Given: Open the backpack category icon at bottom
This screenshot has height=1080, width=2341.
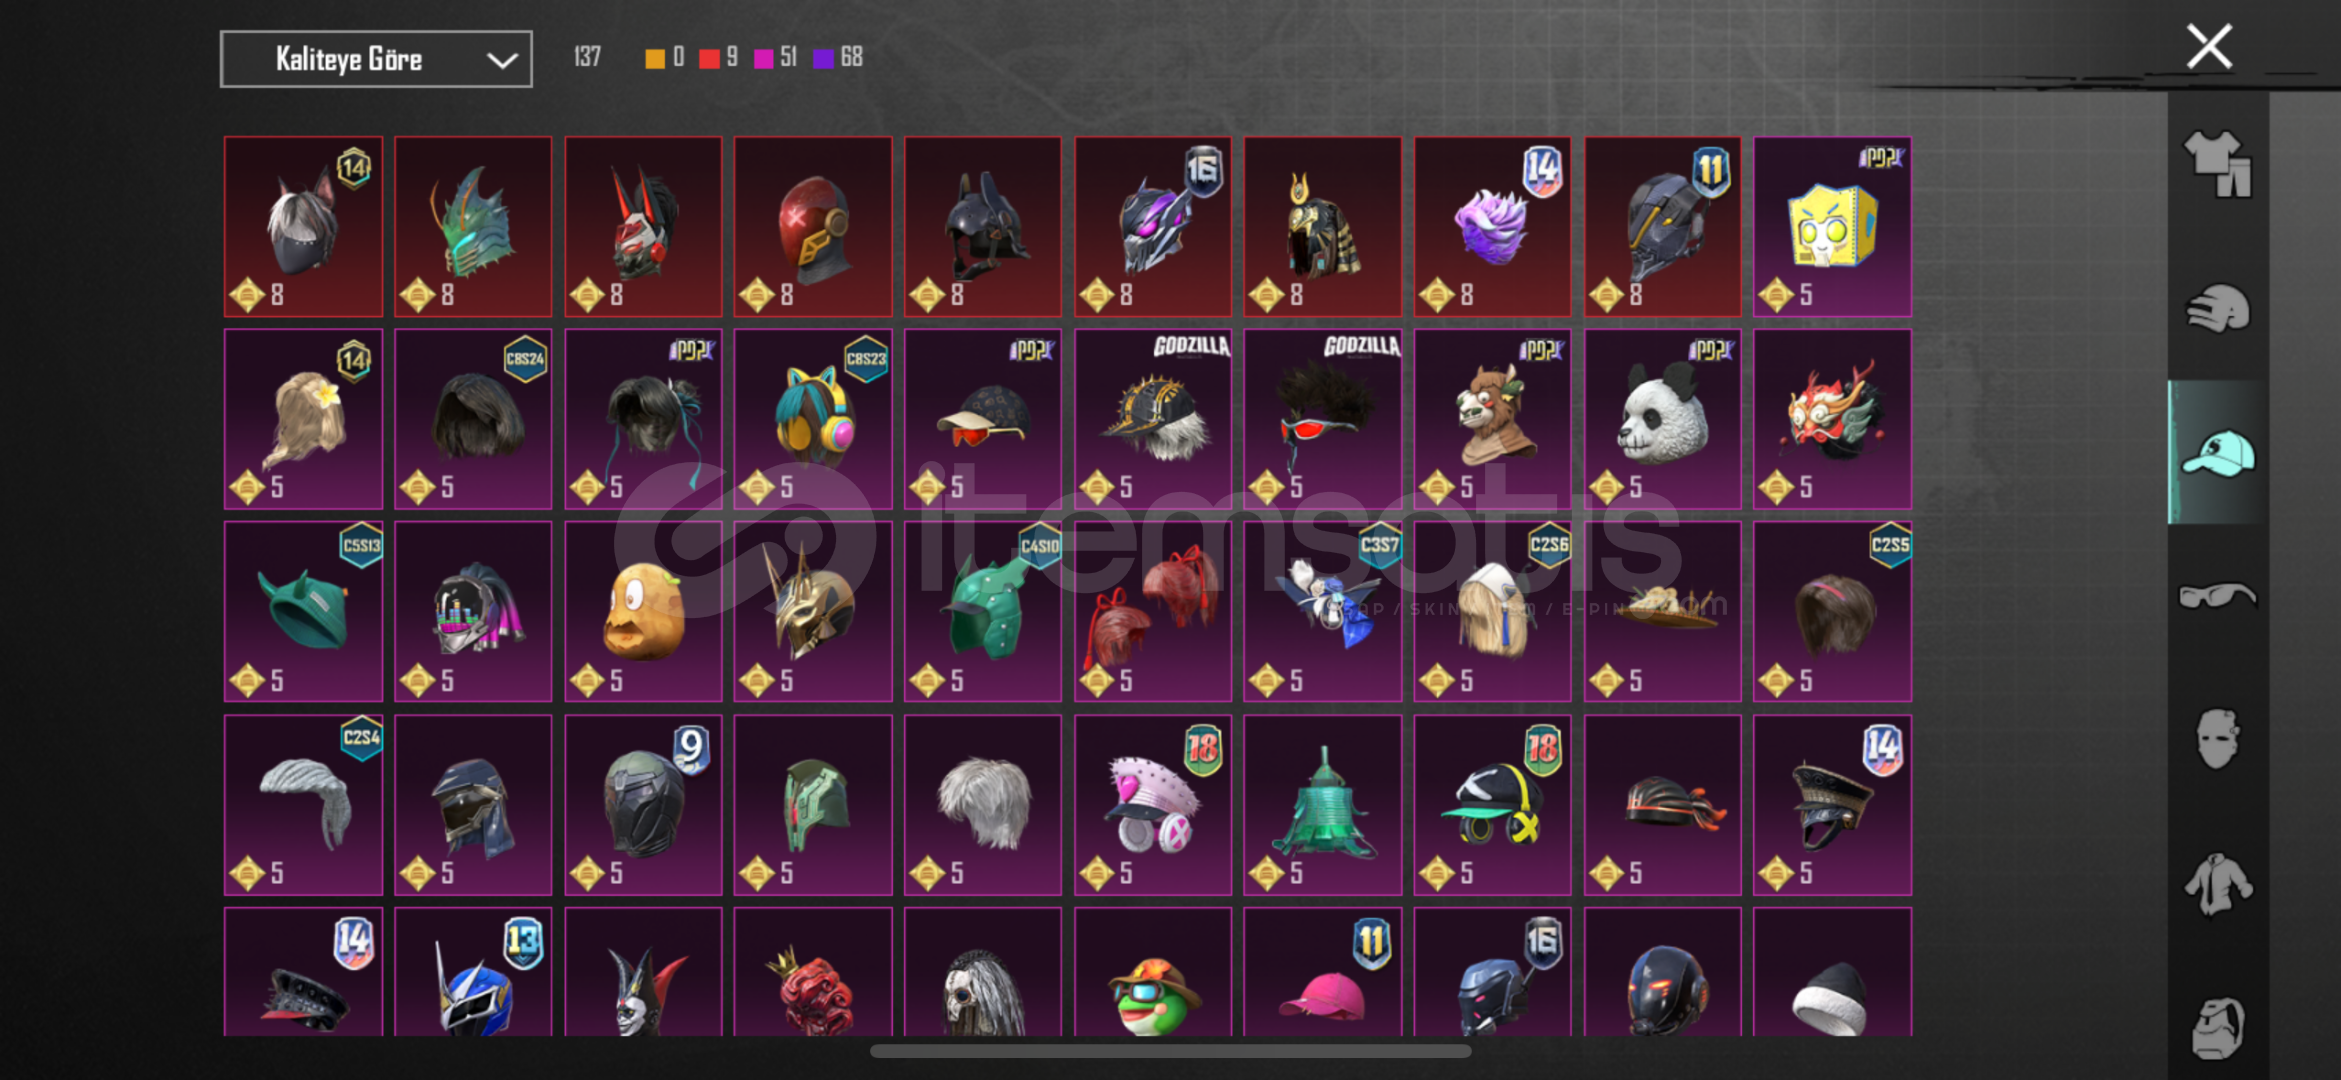Looking at the screenshot, I should [x=2217, y=1027].
